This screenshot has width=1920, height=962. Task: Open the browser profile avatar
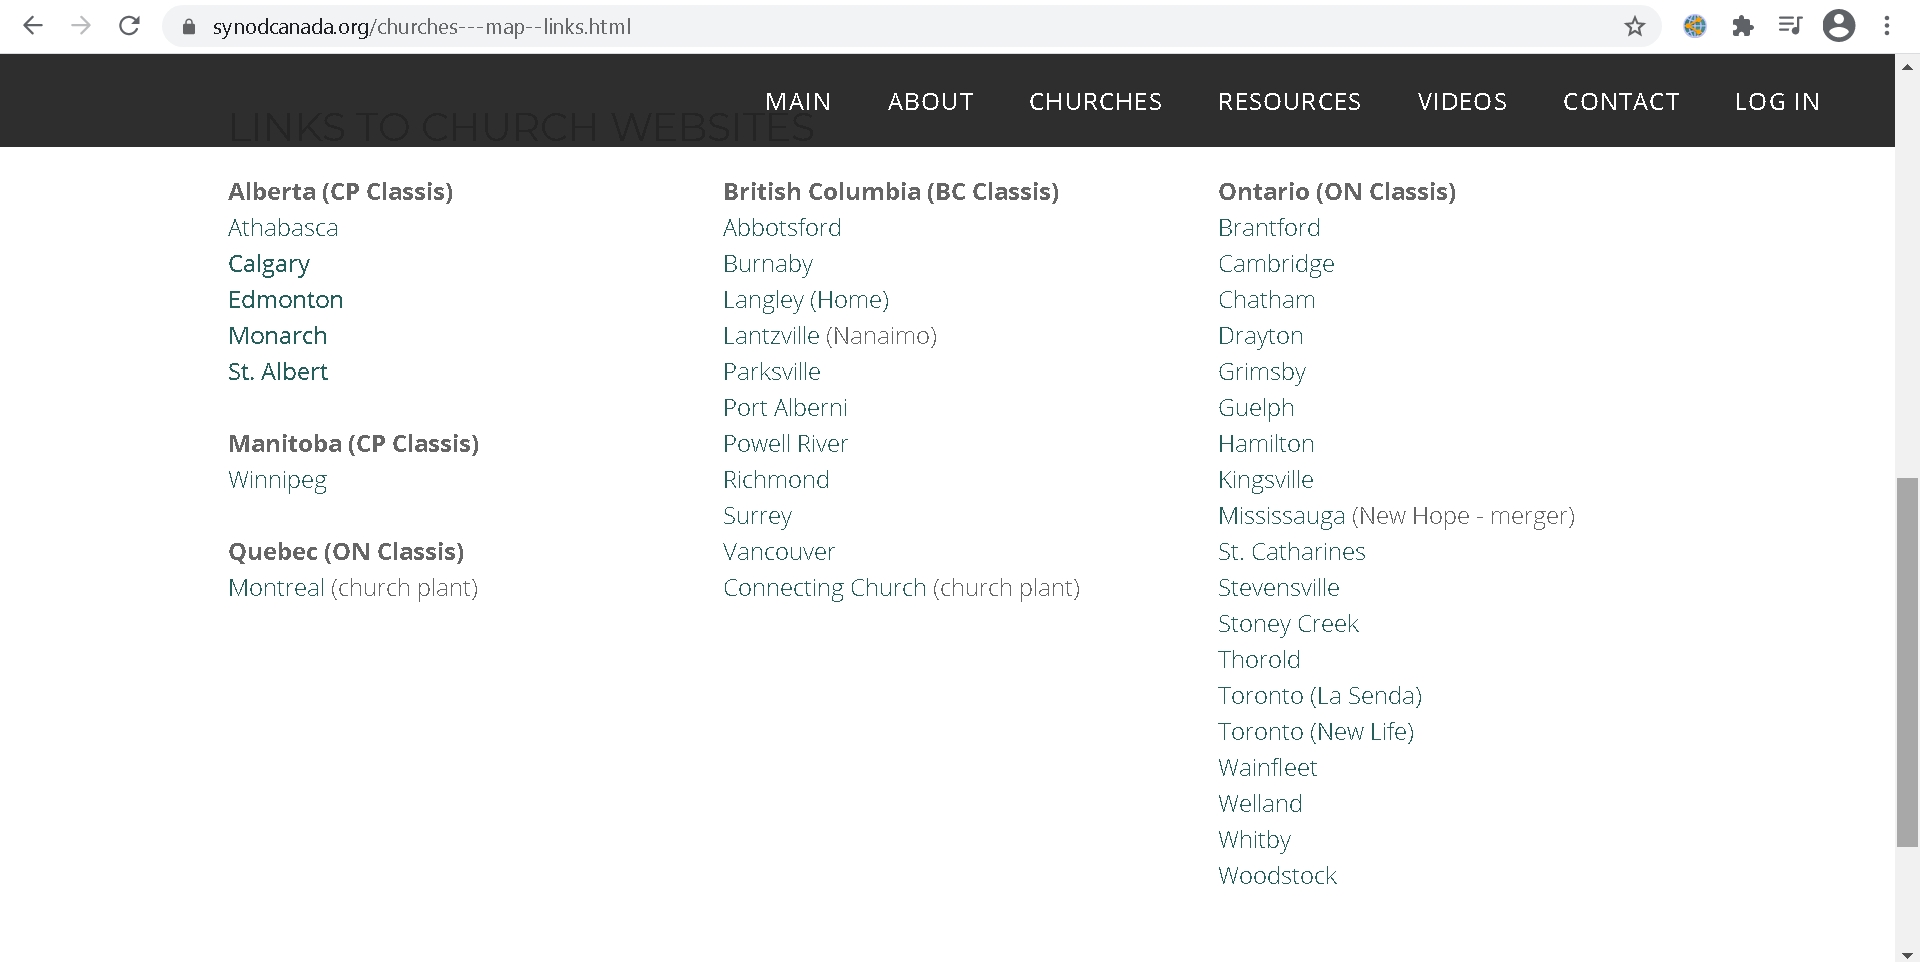(1839, 26)
